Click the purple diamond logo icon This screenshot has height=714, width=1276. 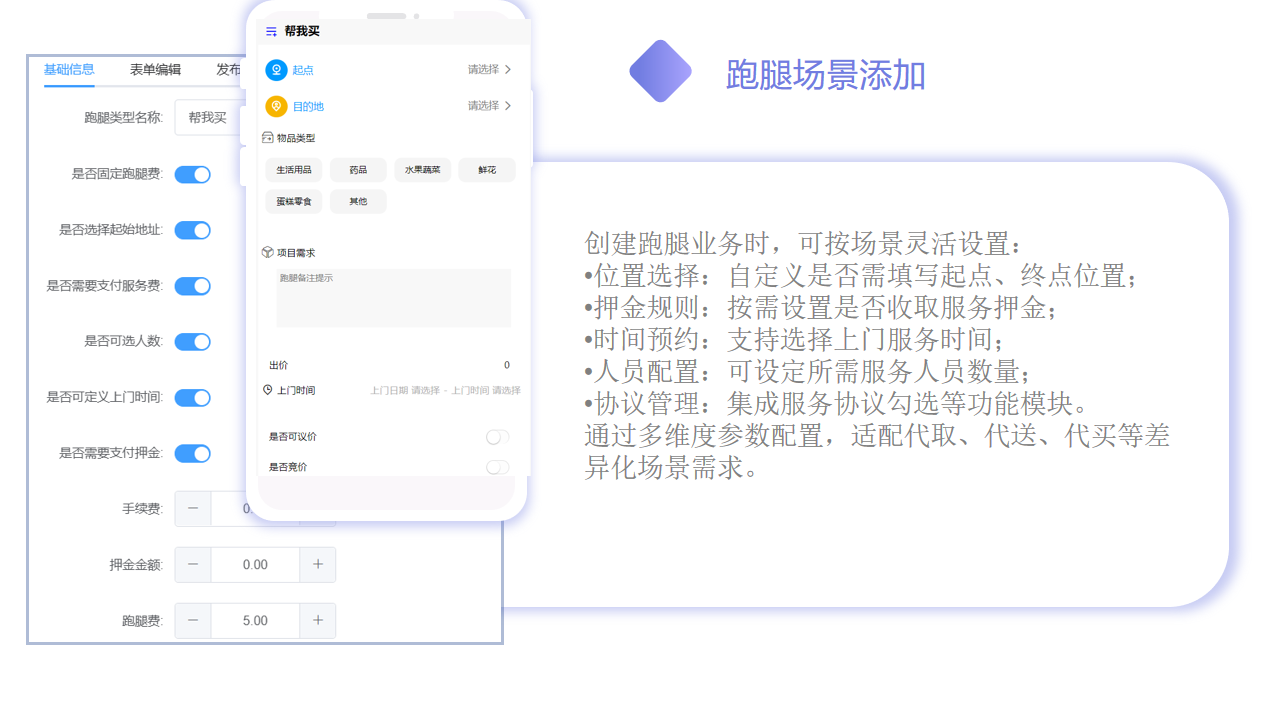[660, 71]
